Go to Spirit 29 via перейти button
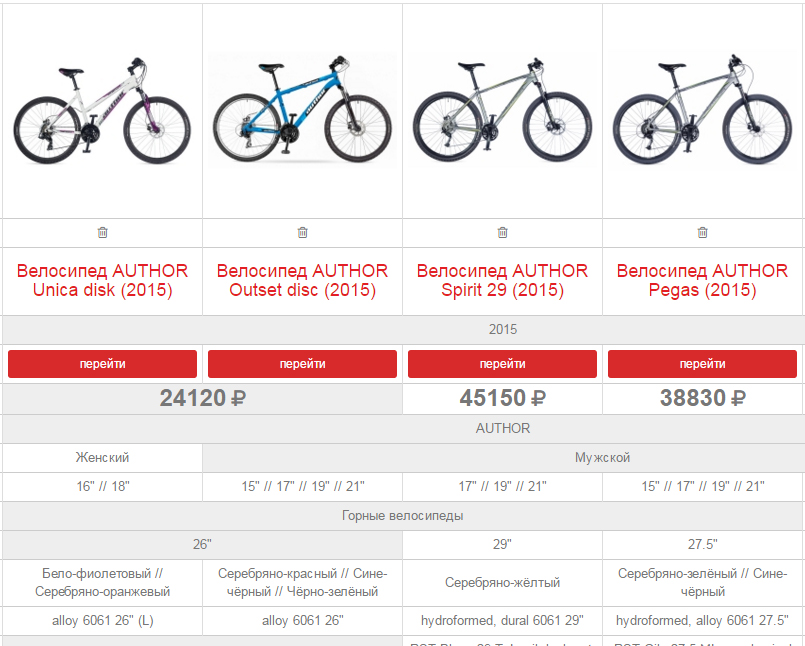The image size is (805, 646). pos(502,364)
